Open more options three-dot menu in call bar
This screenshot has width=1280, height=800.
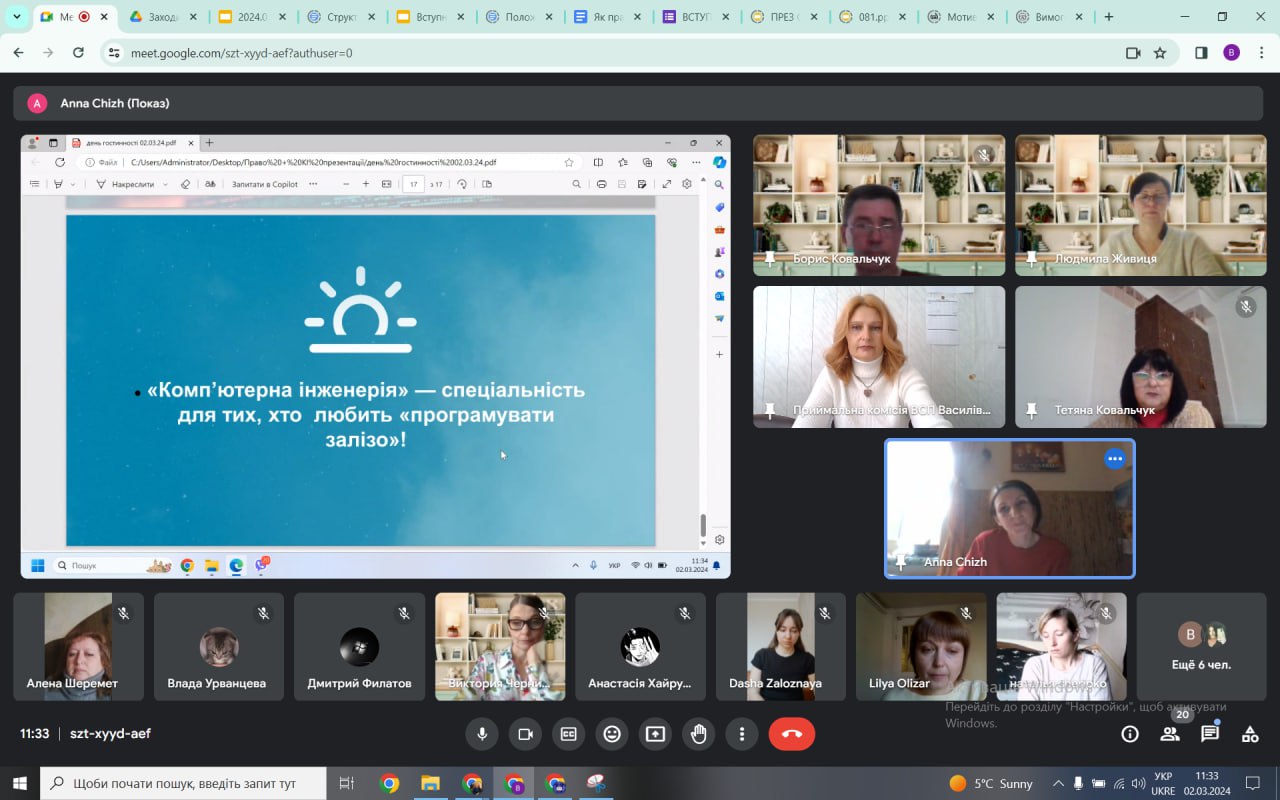coord(741,734)
